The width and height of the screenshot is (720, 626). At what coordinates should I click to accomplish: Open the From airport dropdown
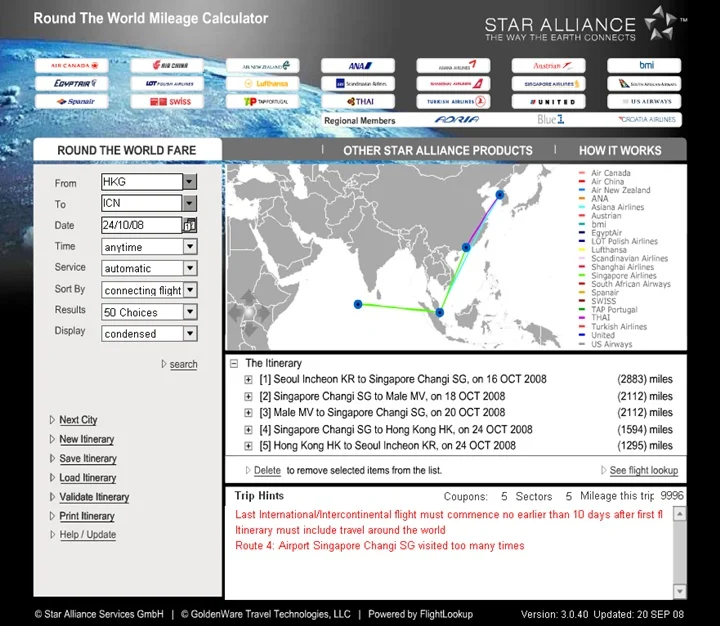click(x=189, y=182)
